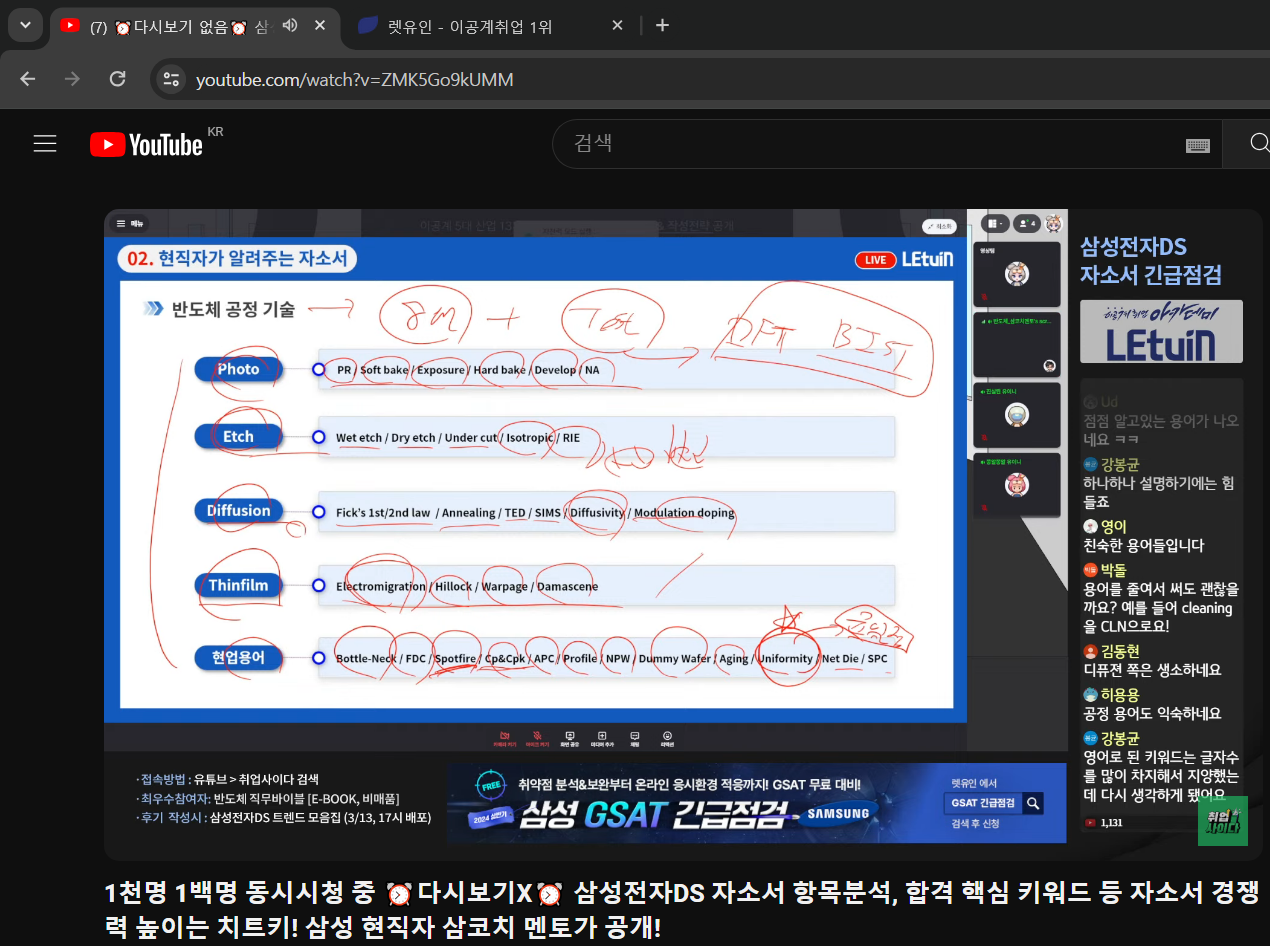Screen dimensions: 1270x946
Task: Open the layout view dropdown in the meeting
Action: 994,224
